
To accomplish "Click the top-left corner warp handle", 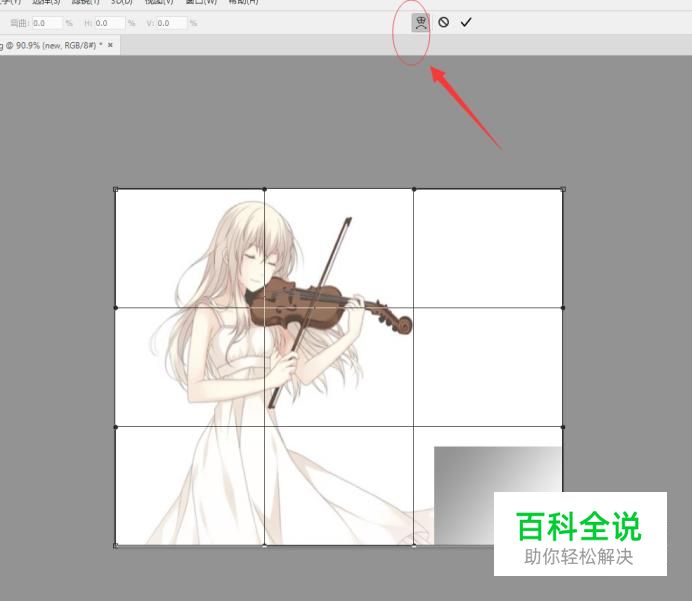I will (116, 189).
